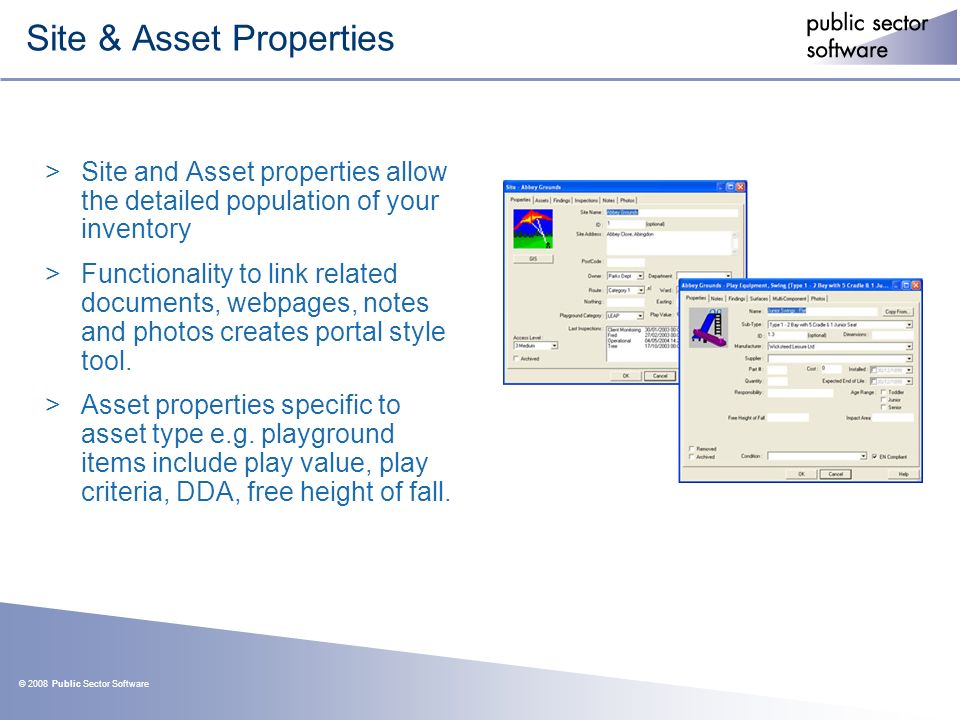Click Cancel in the Site window

click(660, 376)
